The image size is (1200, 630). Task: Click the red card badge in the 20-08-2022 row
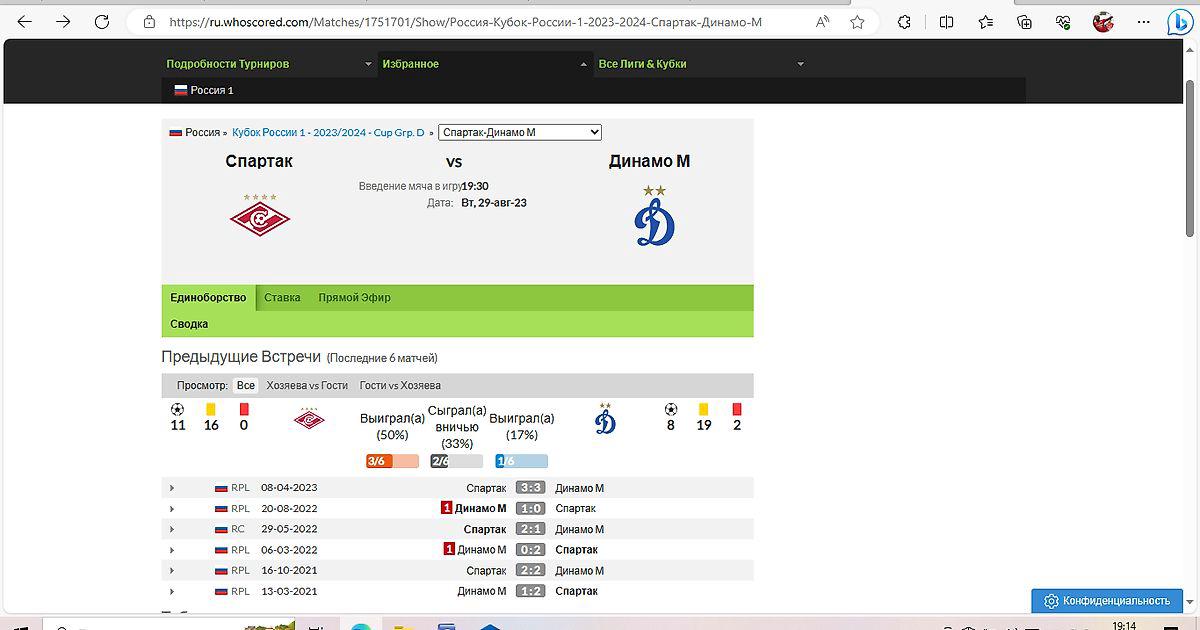tap(447, 508)
